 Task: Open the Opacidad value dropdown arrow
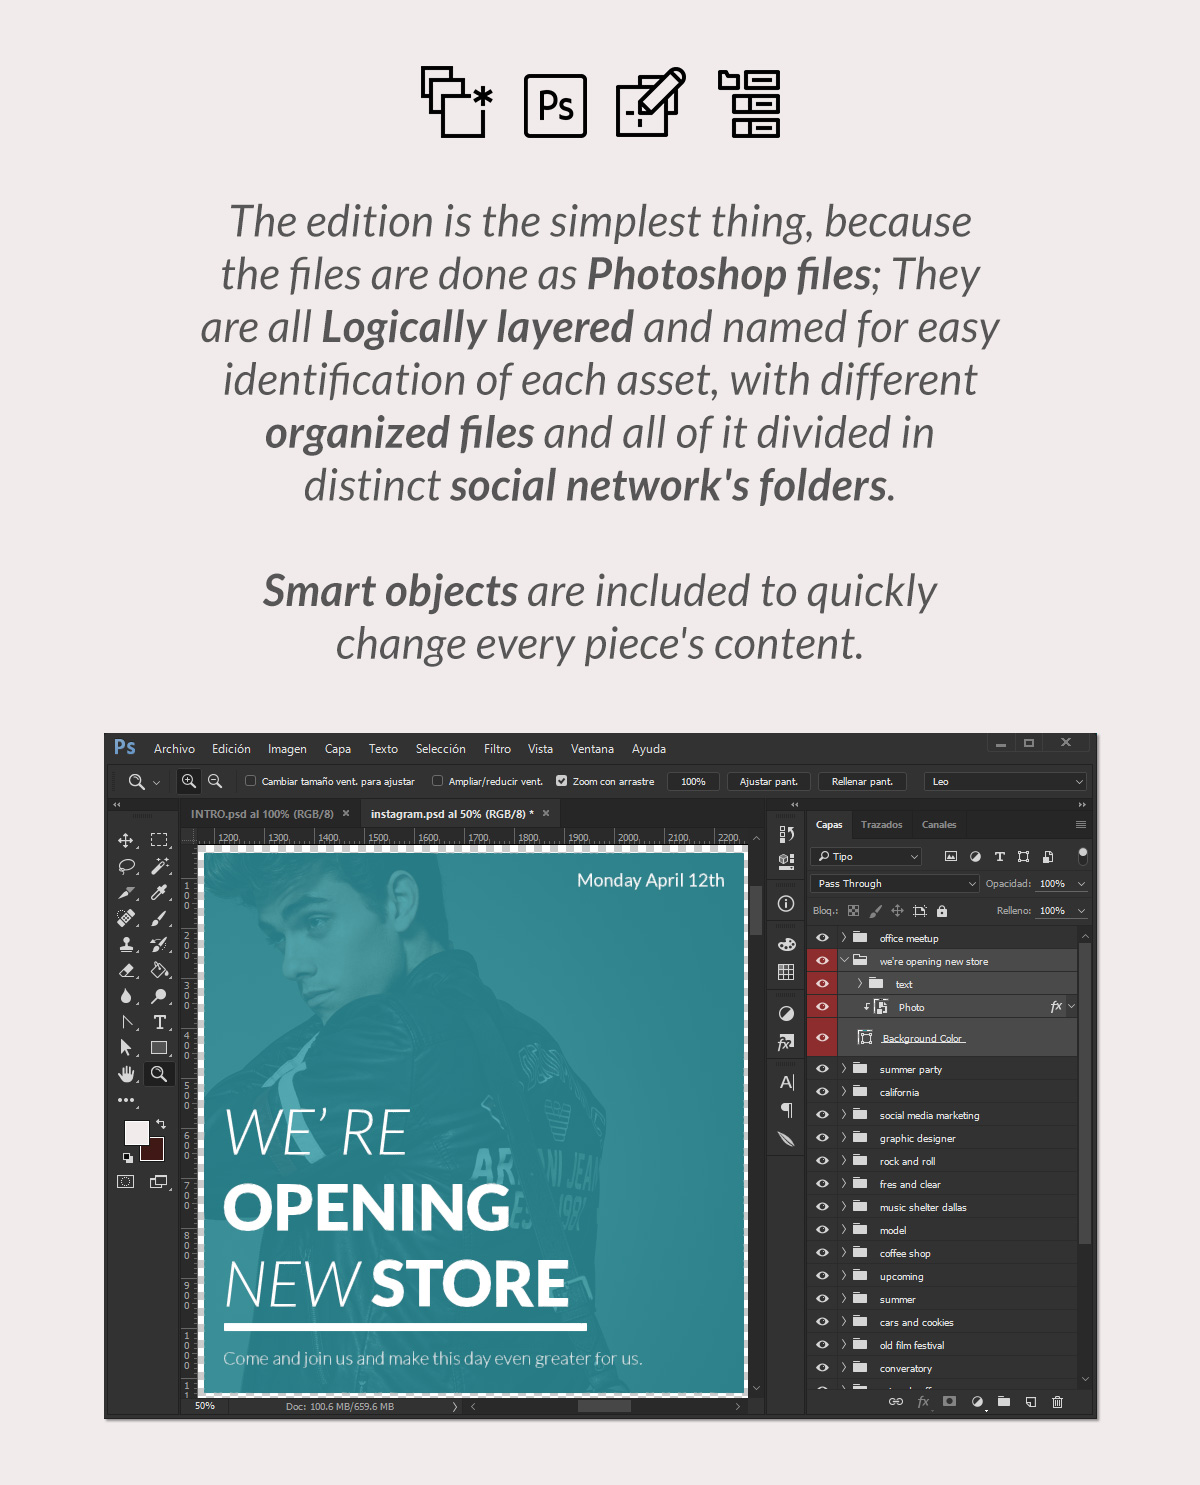(1081, 884)
